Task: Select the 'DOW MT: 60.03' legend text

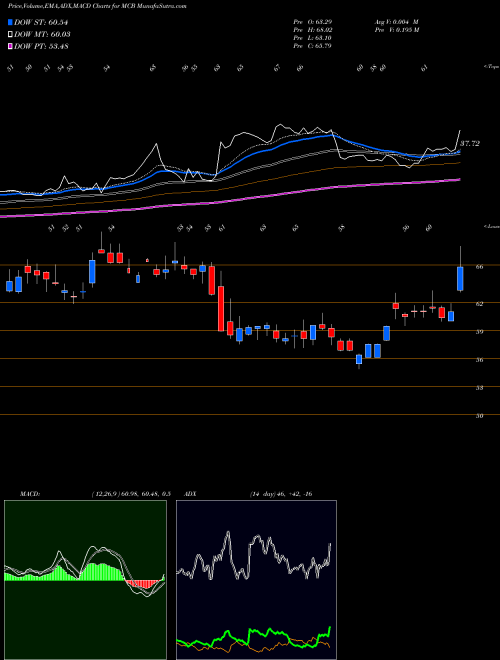Action: 42,35
